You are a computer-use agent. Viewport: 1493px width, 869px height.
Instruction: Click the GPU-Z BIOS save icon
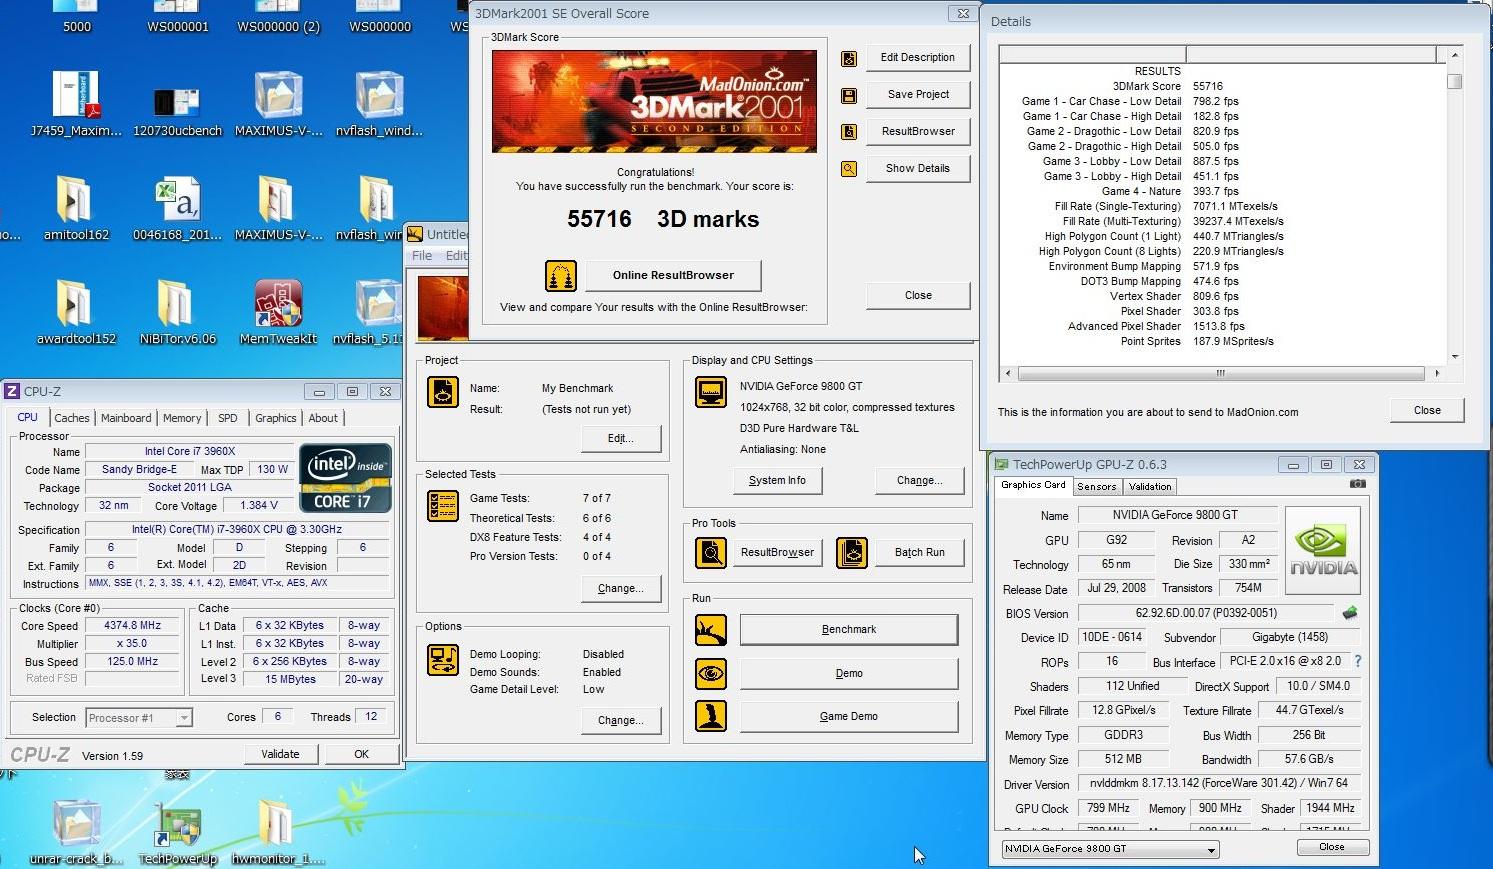click(1350, 613)
